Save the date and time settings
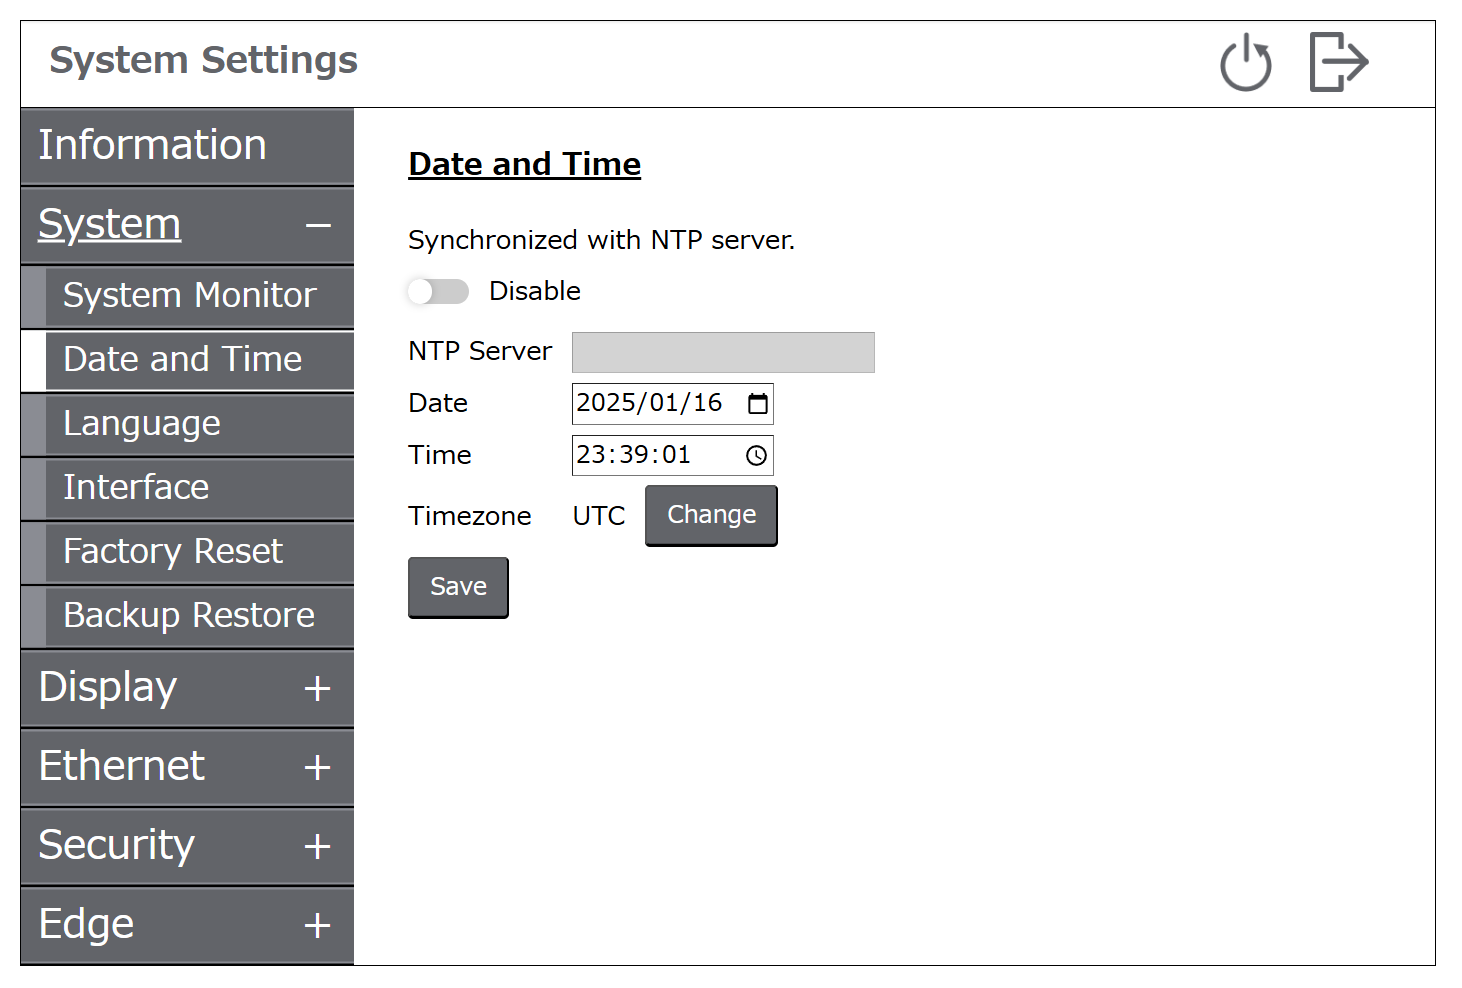Screen dimensions: 1462x988 pyautogui.click(x=458, y=587)
